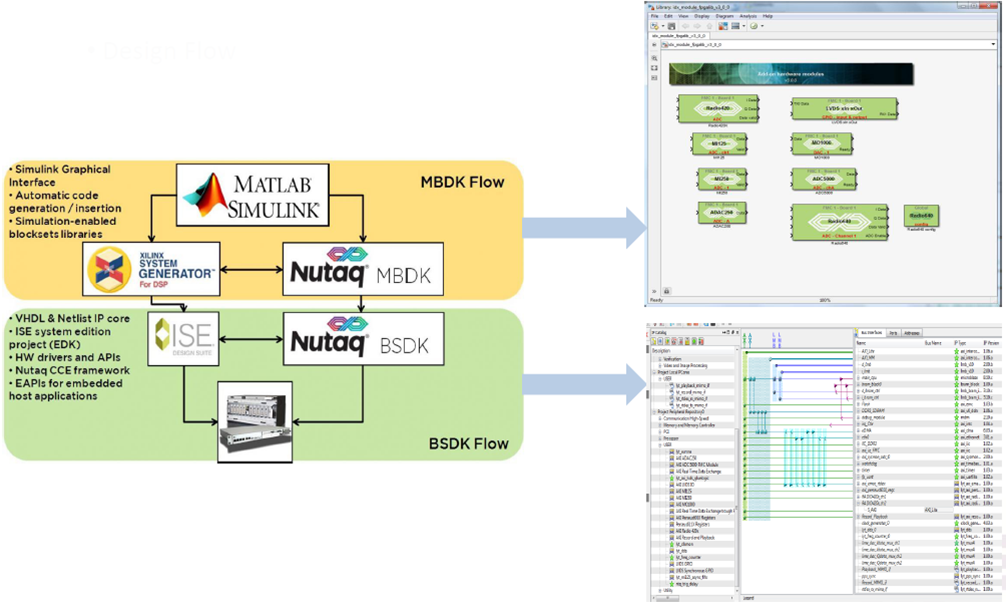Viewport: 1006px width, 602px height.
Task: Click the lock icon at canvas bottom-left
Action: (667, 291)
